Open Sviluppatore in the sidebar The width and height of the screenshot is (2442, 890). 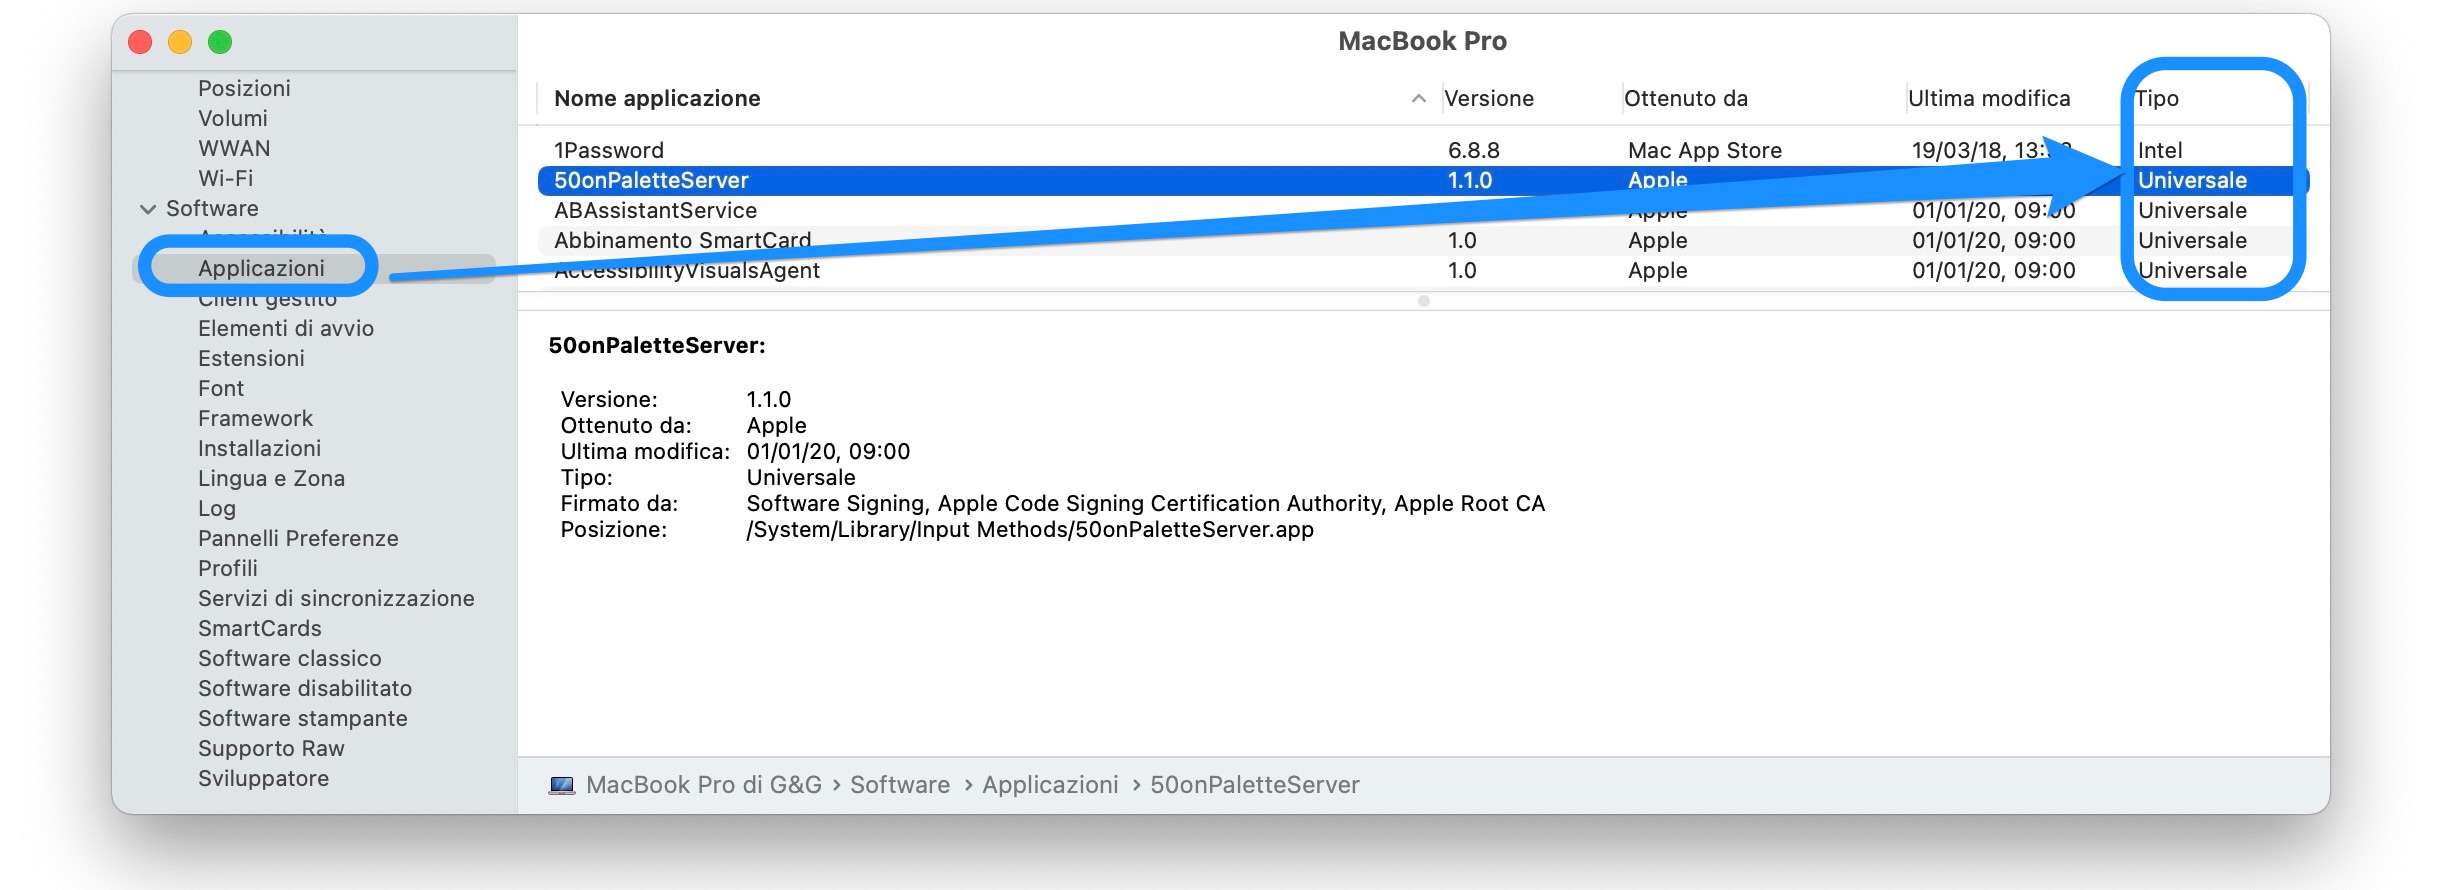point(263,778)
